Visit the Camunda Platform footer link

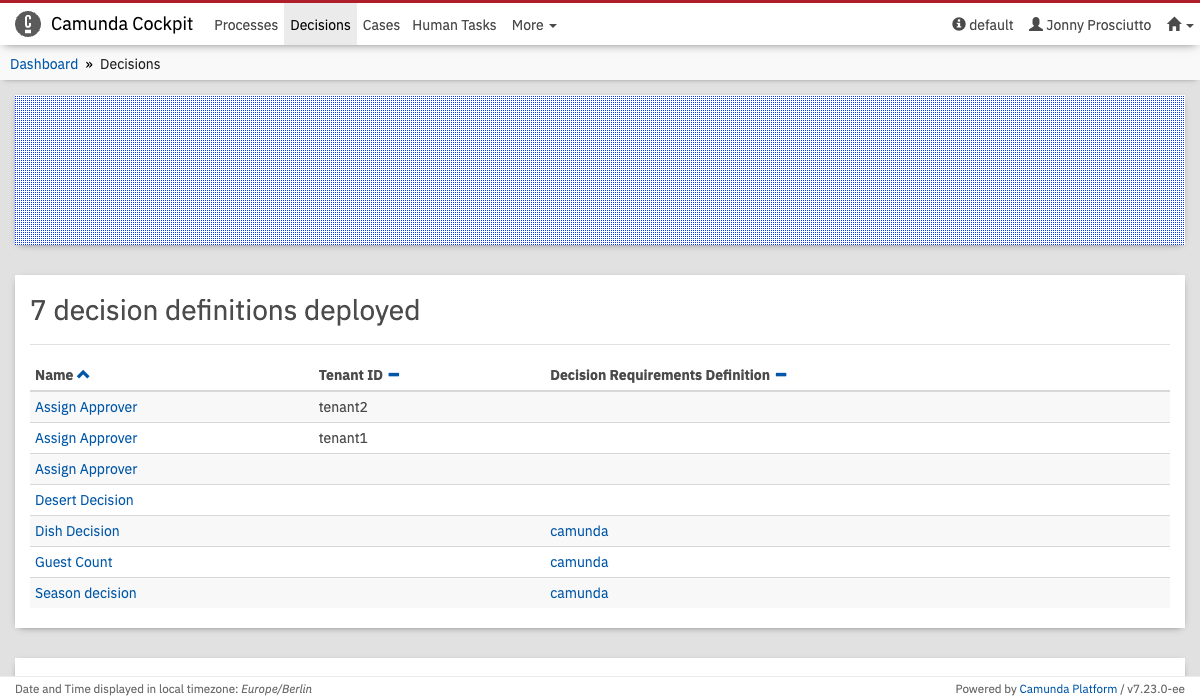1068,689
